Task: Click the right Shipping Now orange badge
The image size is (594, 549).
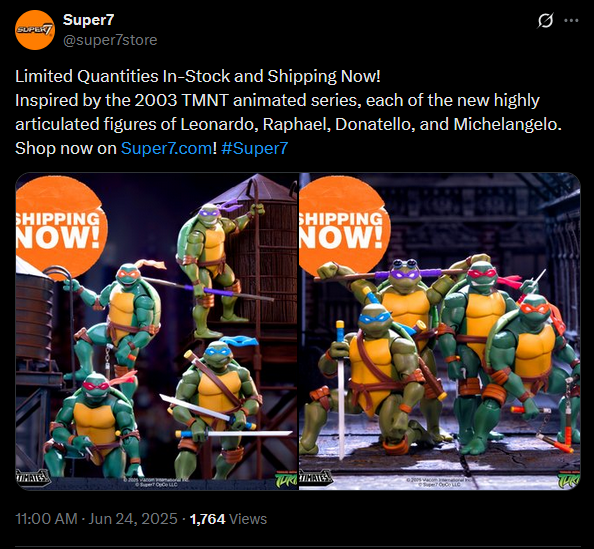Action: pos(343,227)
